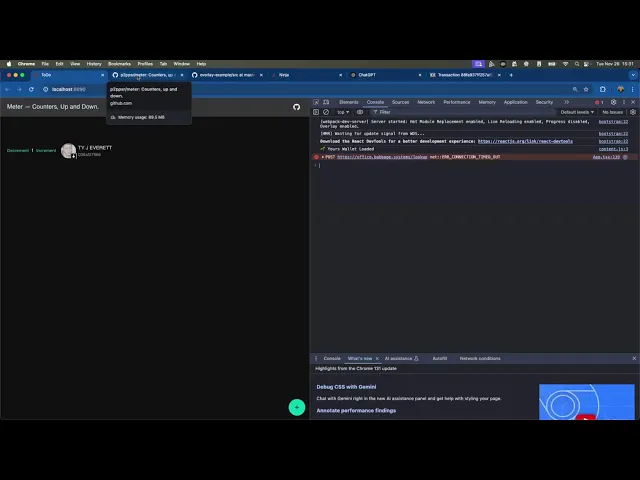This screenshot has width=640, height=480.
Task: Switch to the Ninja browser tab
Action: [x=307, y=75]
